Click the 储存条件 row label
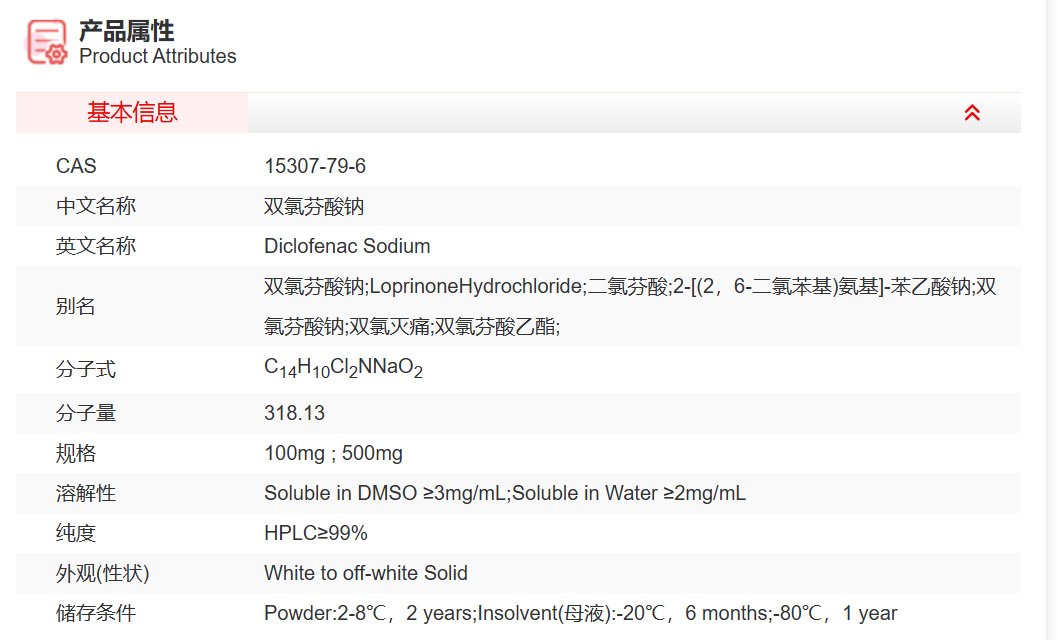 pyautogui.click(x=96, y=613)
